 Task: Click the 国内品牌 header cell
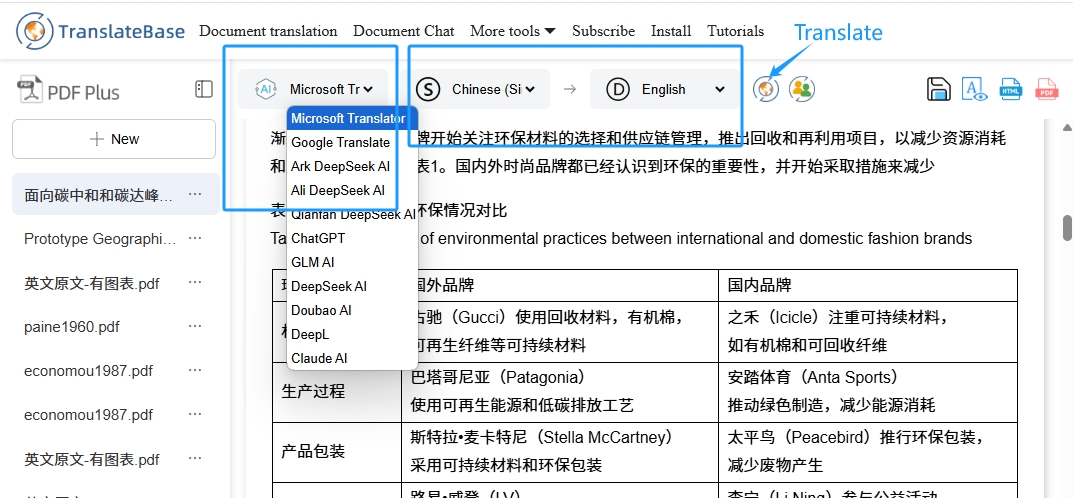tap(868, 285)
